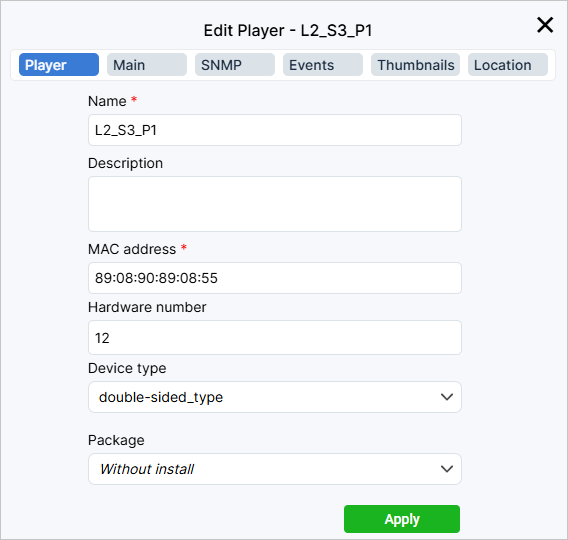Click the green Apply button
568x540 pixels.
pyautogui.click(x=402, y=519)
